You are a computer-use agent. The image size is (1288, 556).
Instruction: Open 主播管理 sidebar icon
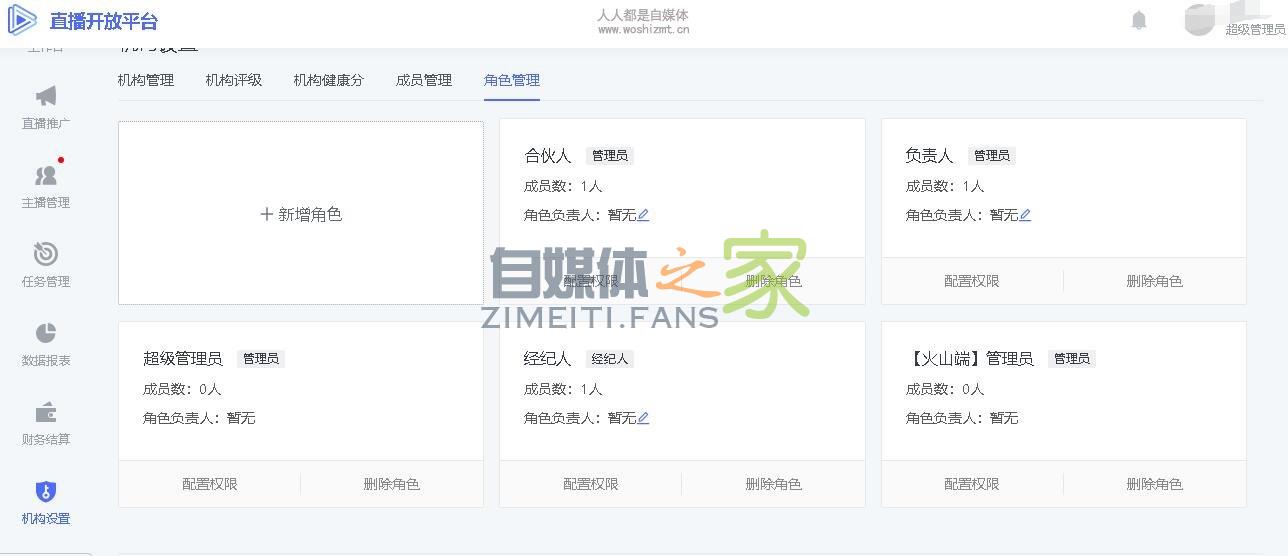(46, 176)
